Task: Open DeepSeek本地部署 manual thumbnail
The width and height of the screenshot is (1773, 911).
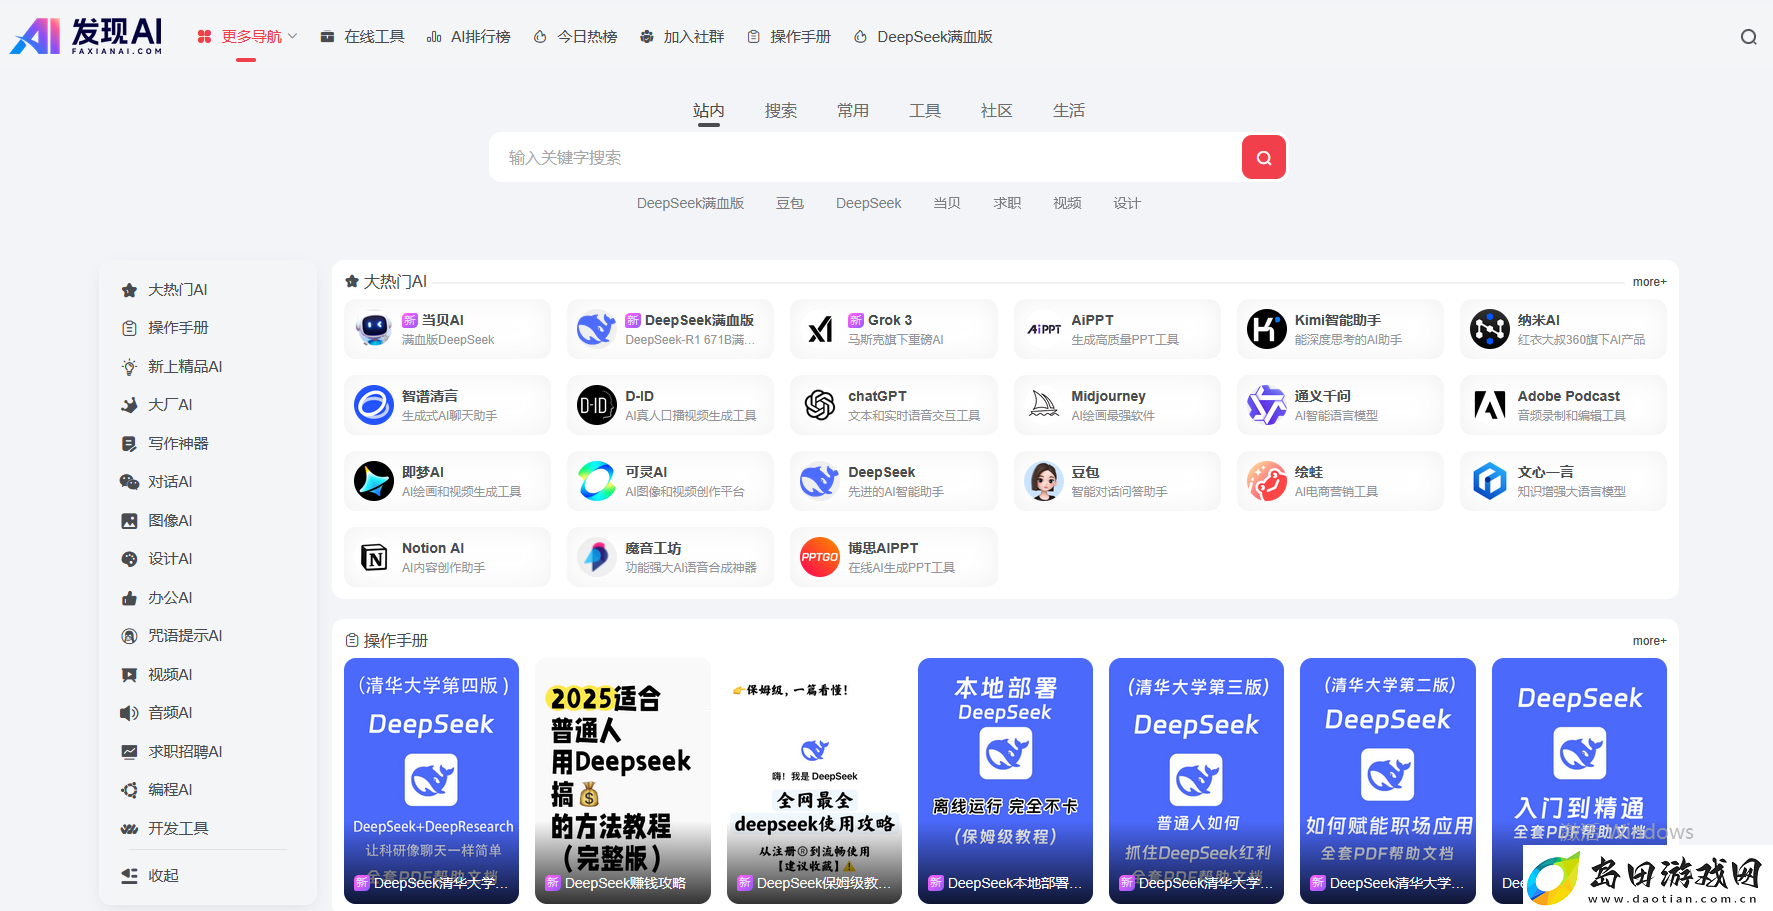Action: click(x=1005, y=781)
